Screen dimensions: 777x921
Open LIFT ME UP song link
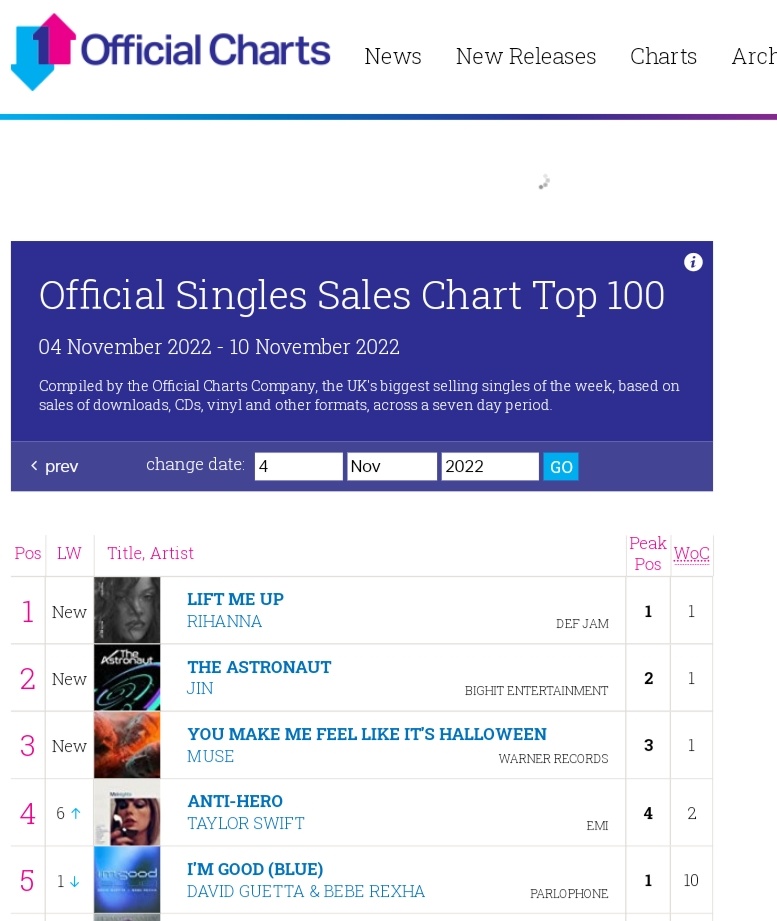coord(235,599)
